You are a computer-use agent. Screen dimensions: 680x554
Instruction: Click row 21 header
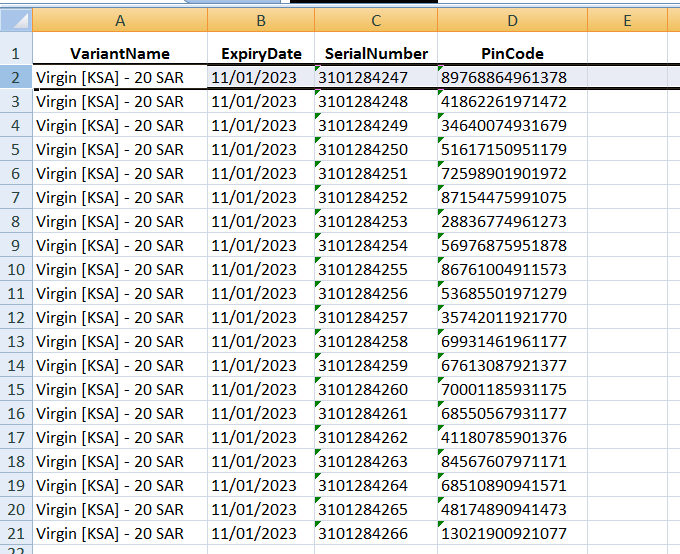(16, 533)
